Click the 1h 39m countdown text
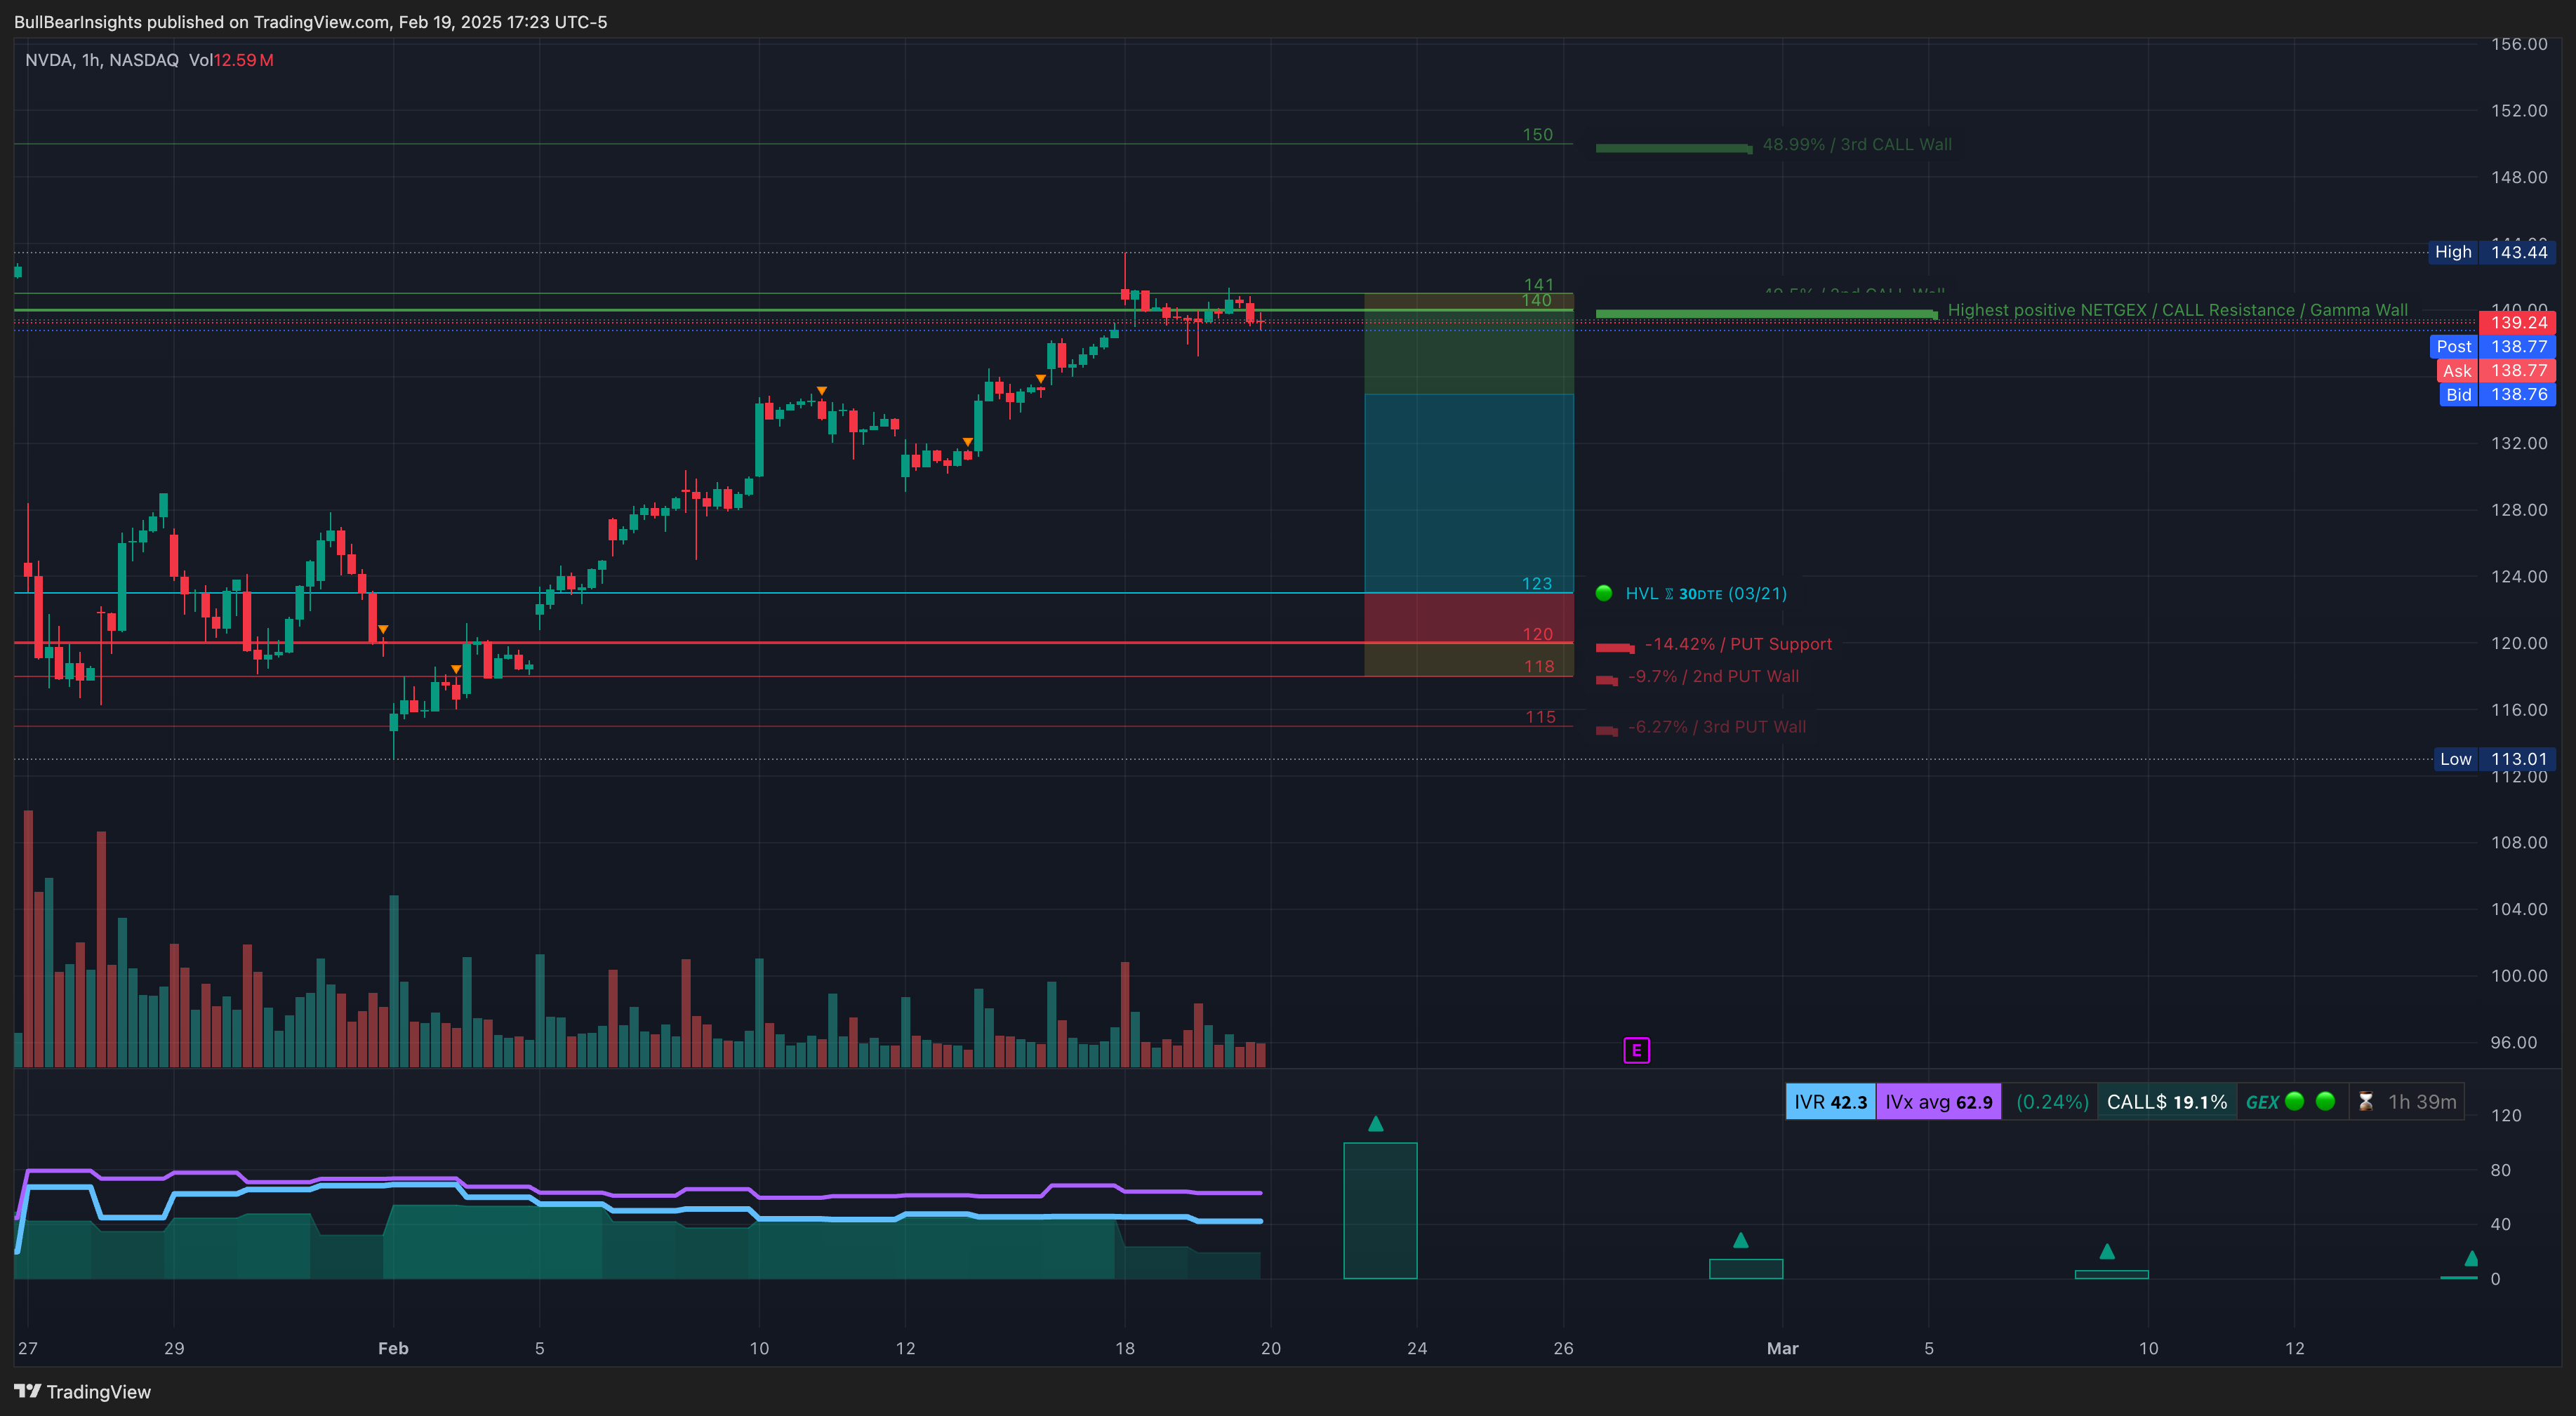Screen dimensions: 2576x1416 pyautogui.click(x=2422, y=1102)
